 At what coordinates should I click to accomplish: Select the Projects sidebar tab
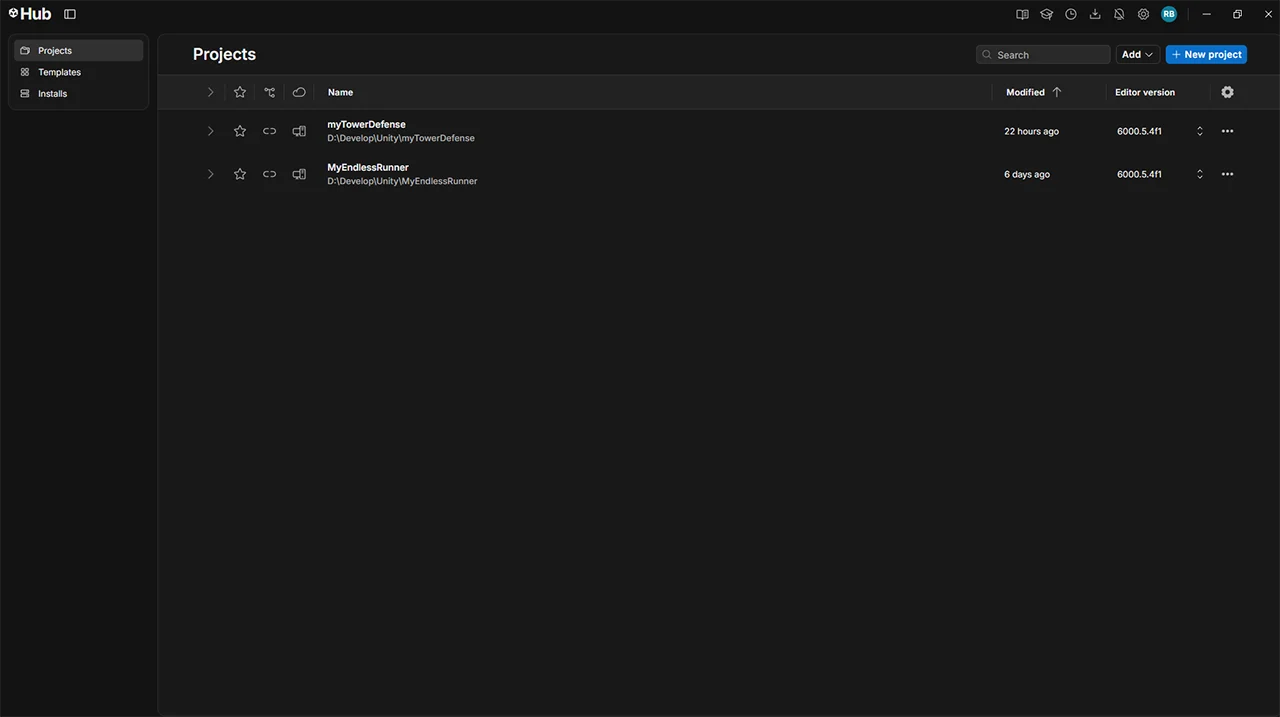[x=79, y=50]
